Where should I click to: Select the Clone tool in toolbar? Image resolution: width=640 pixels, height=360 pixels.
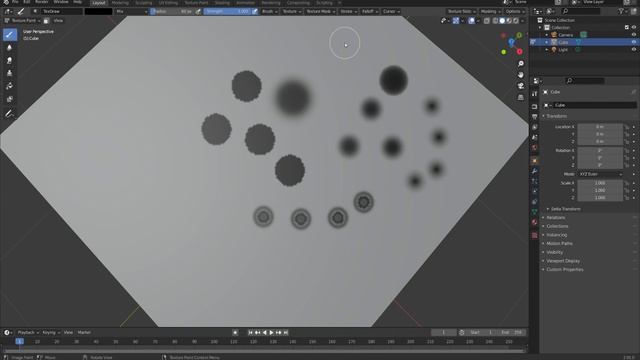click(x=10, y=73)
